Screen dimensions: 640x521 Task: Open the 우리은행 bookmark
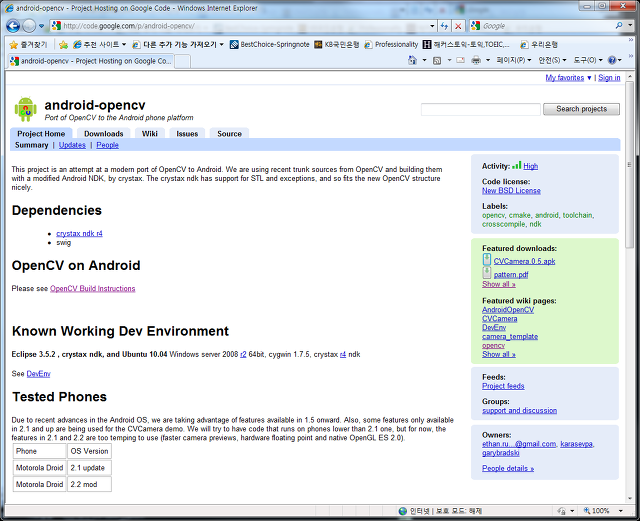pos(539,45)
